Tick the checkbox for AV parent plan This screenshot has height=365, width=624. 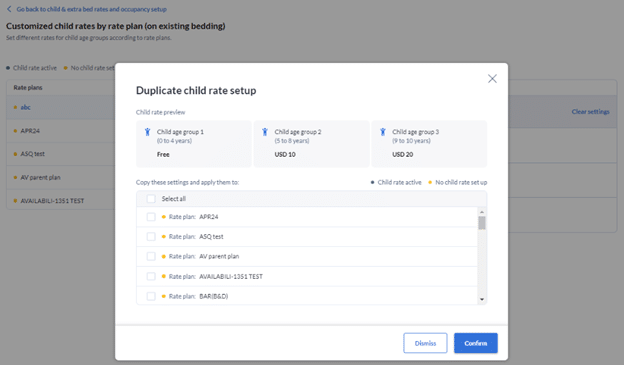point(151,256)
